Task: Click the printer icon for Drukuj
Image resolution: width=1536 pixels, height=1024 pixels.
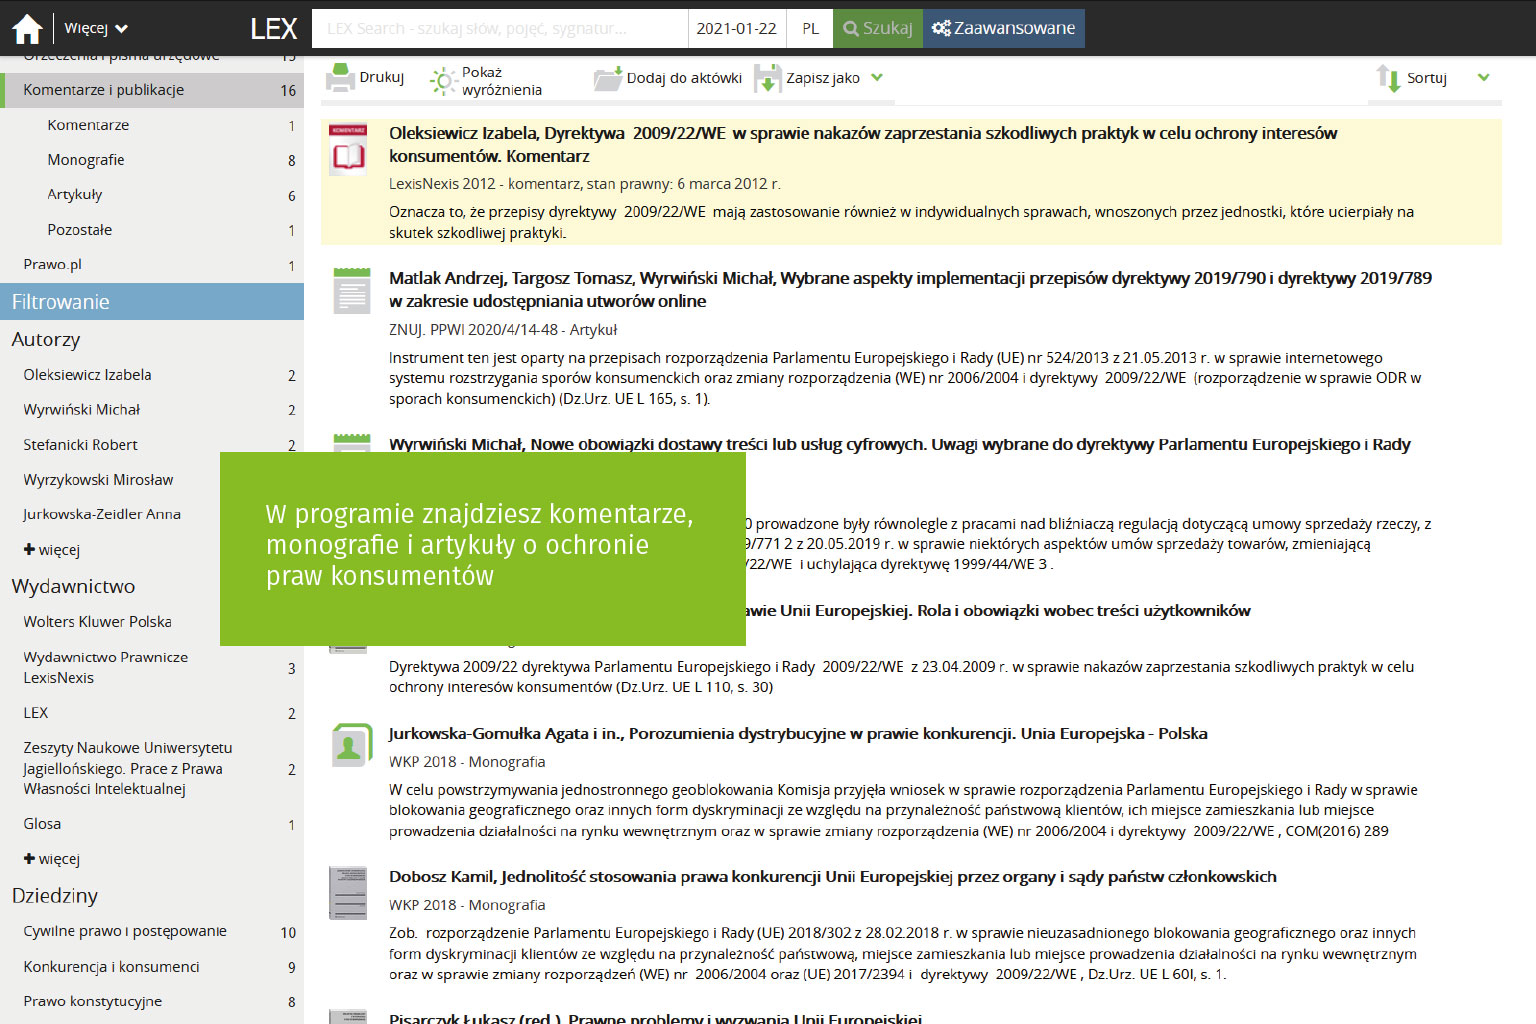Action: click(x=341, y=78)
